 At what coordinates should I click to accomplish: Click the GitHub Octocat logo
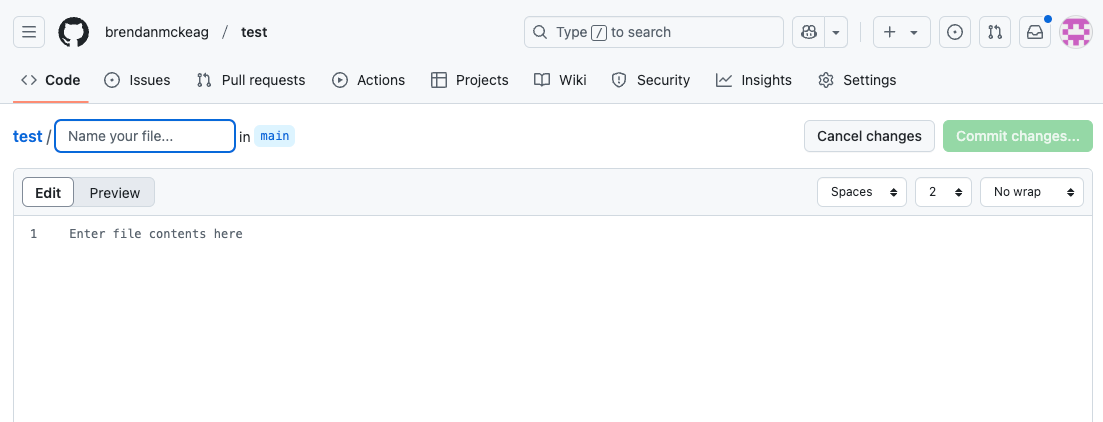click(74, 32)
